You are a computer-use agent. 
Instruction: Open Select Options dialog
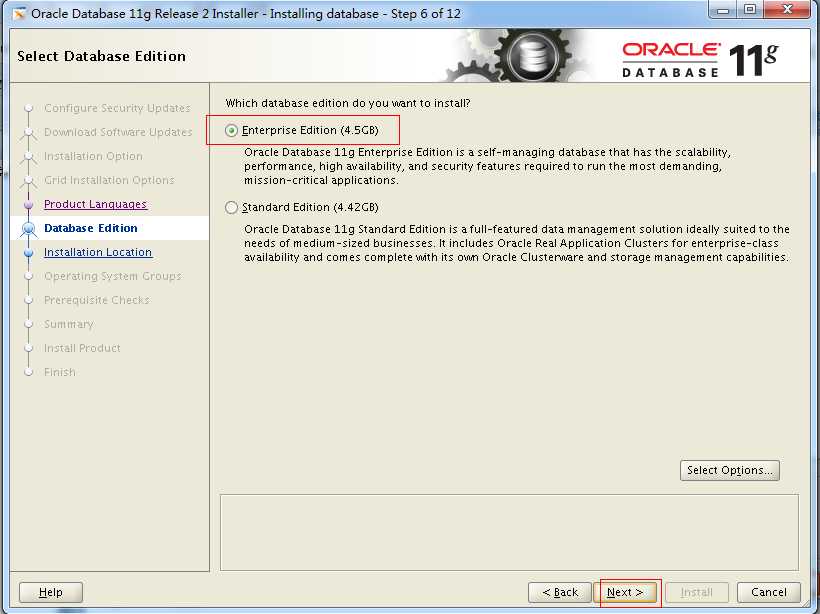(730, 470)
